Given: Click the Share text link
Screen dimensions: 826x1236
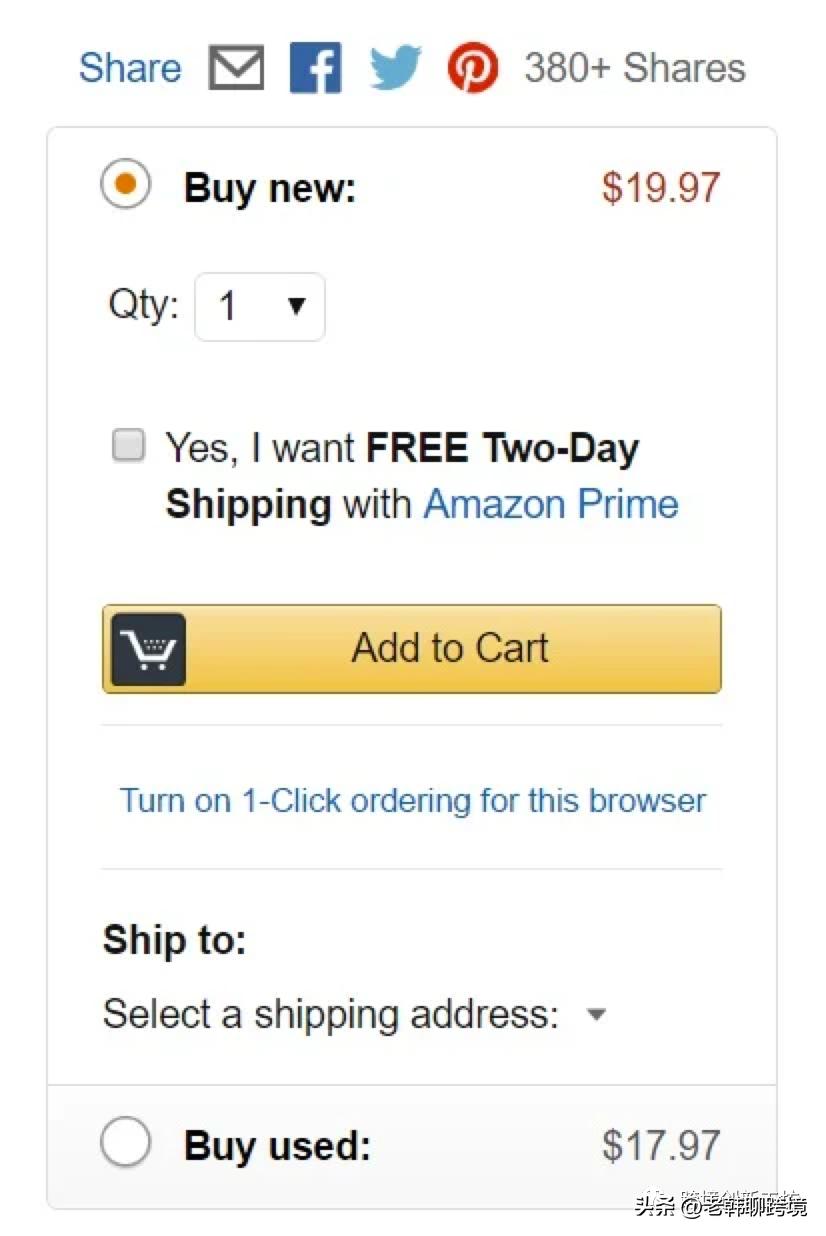Looking at the screenshot, I should click(130, 68).
